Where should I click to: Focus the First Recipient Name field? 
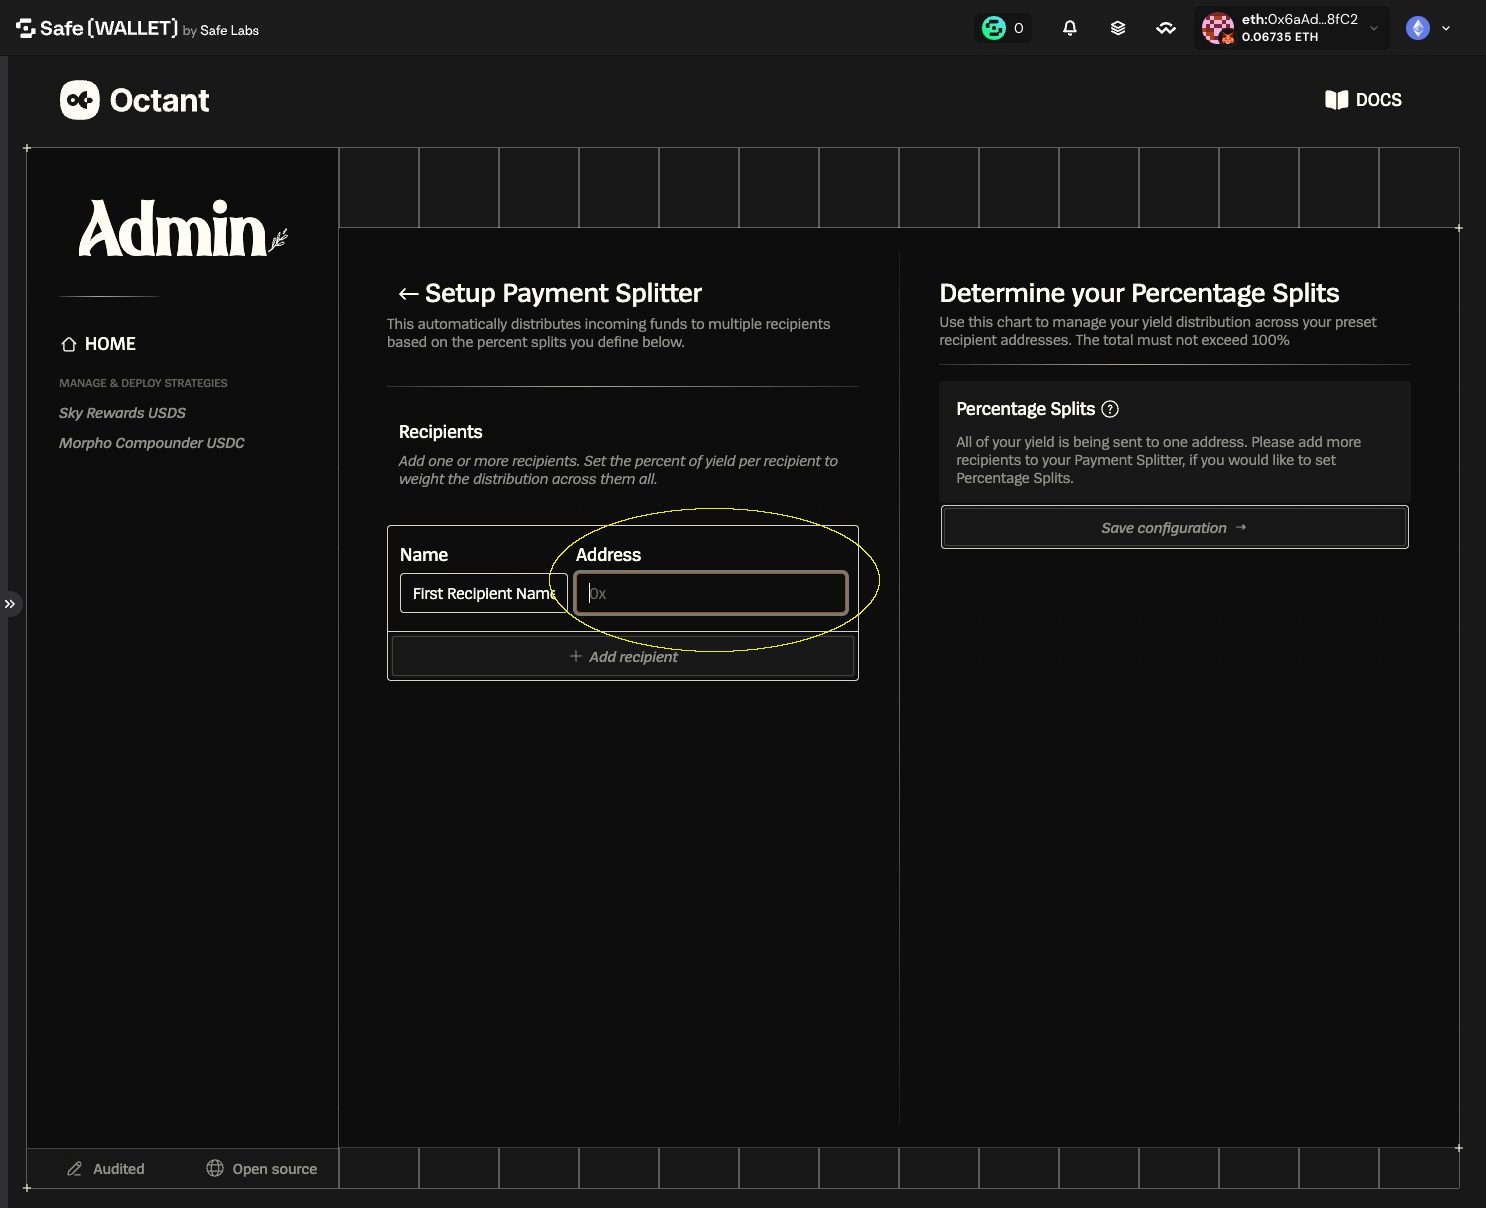point(484,593)
